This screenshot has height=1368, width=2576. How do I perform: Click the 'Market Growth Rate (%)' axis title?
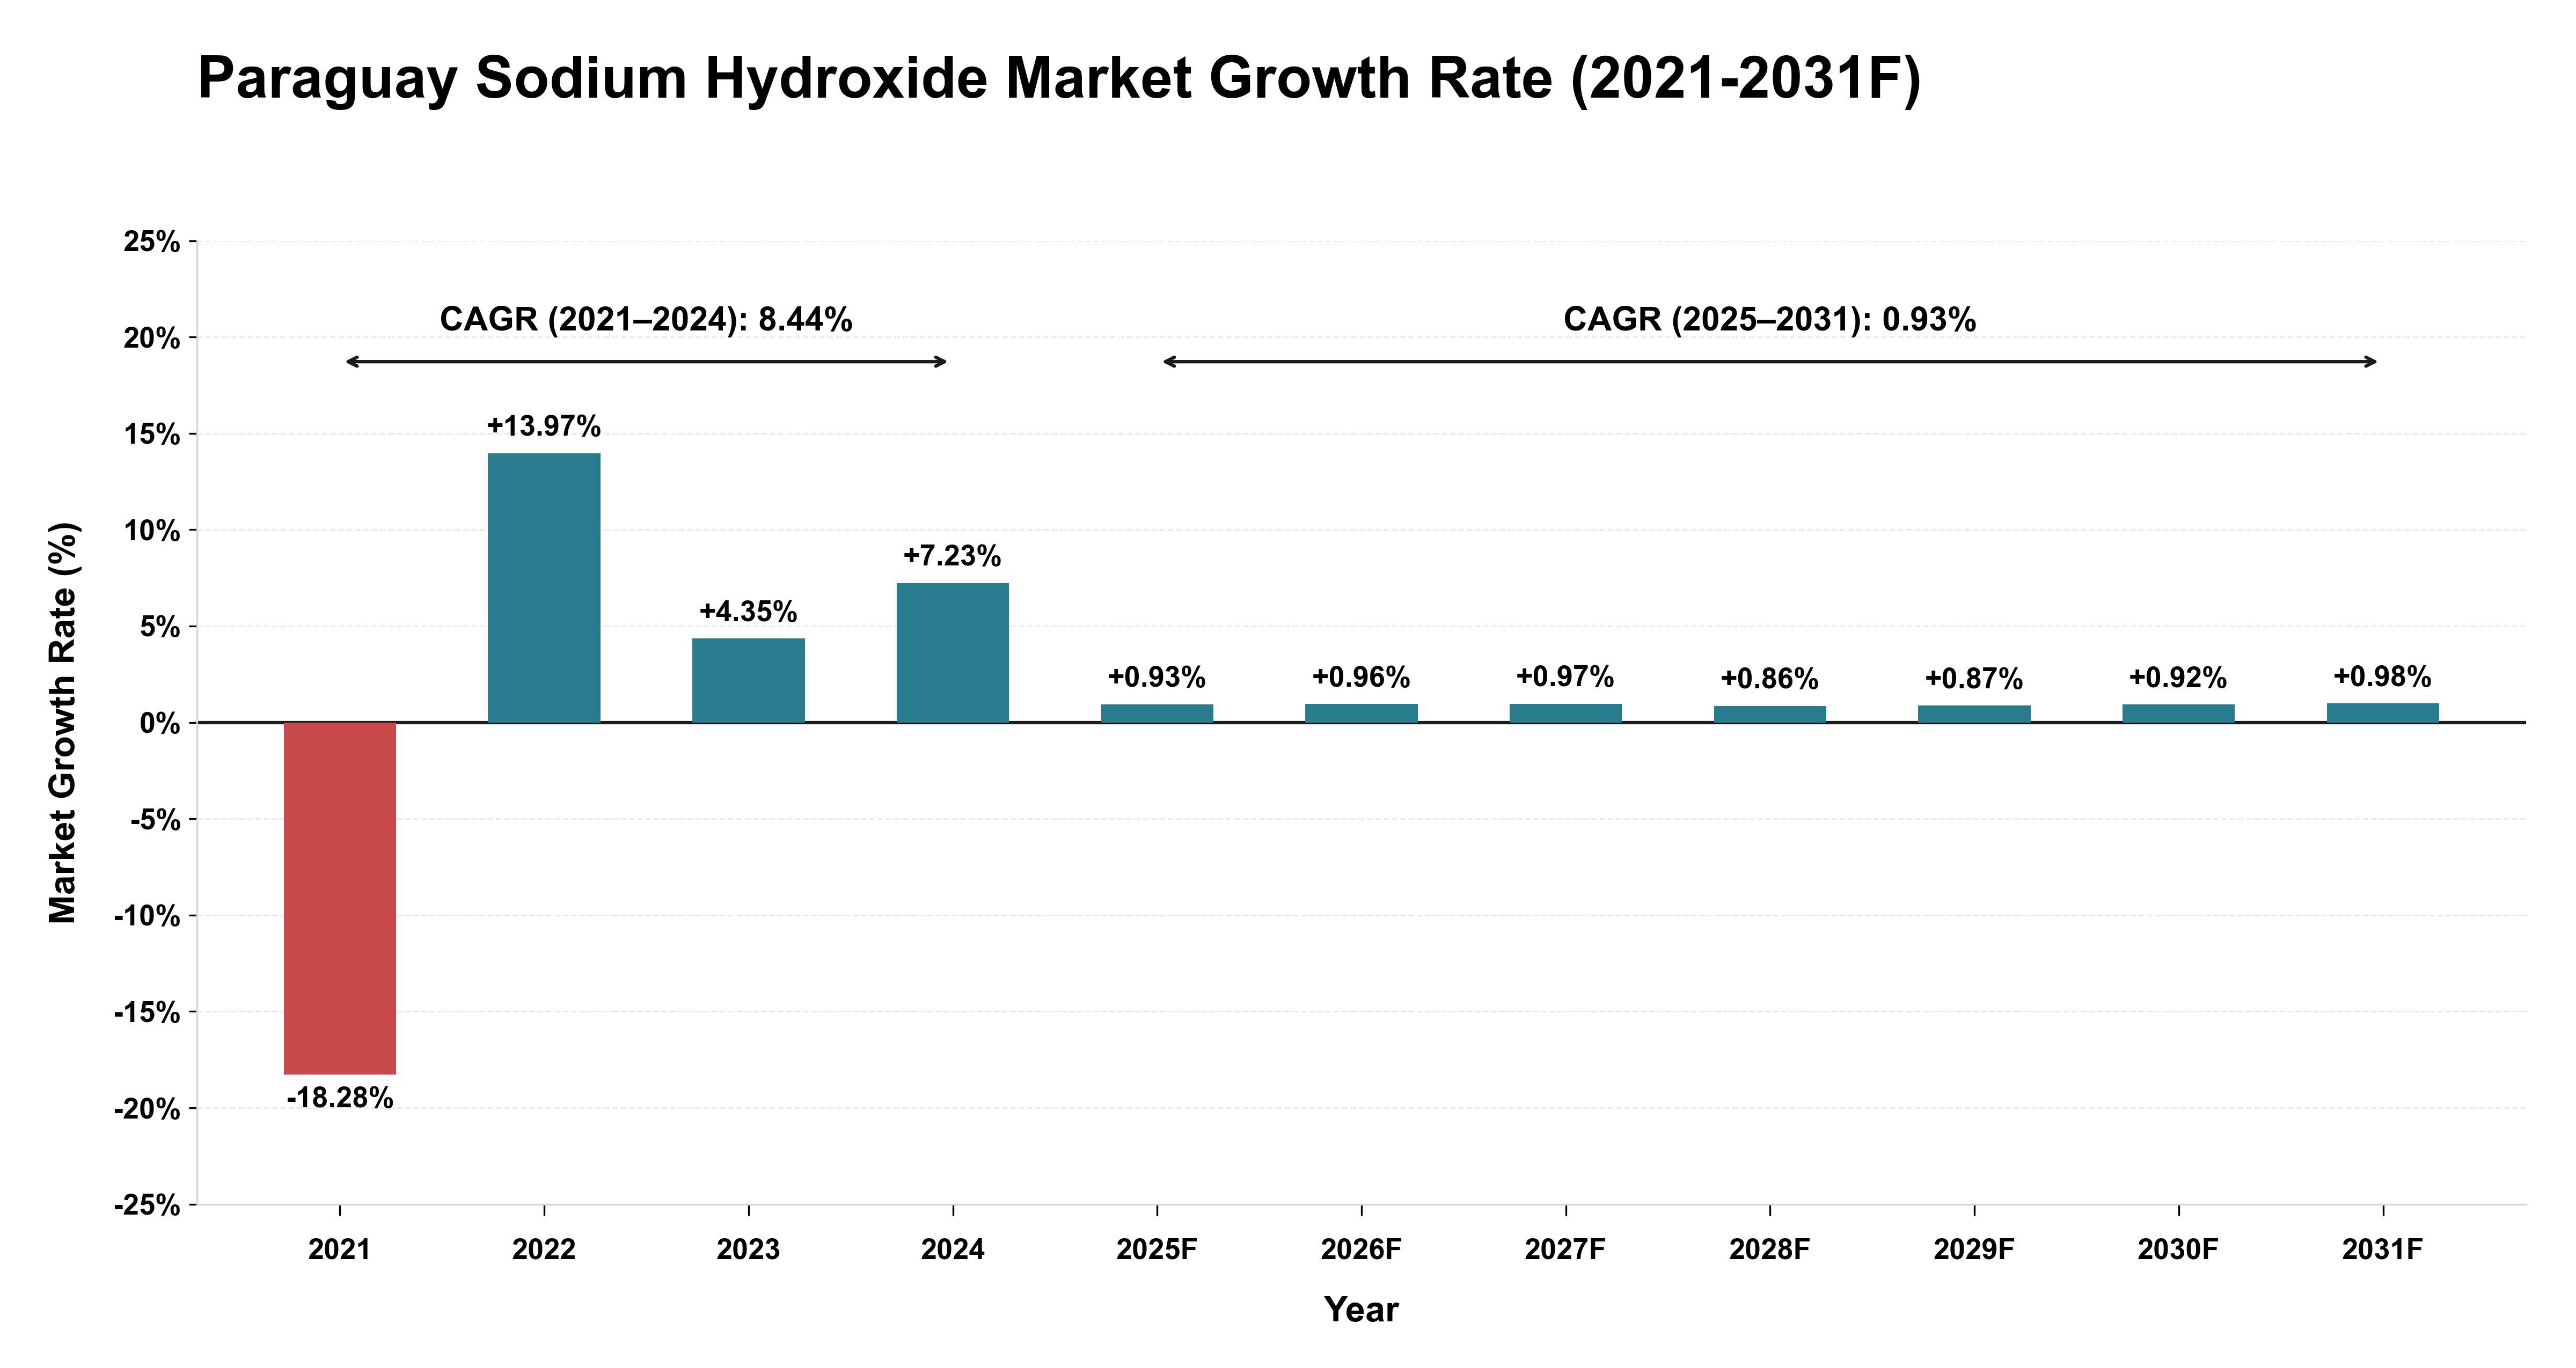[63, 722]
